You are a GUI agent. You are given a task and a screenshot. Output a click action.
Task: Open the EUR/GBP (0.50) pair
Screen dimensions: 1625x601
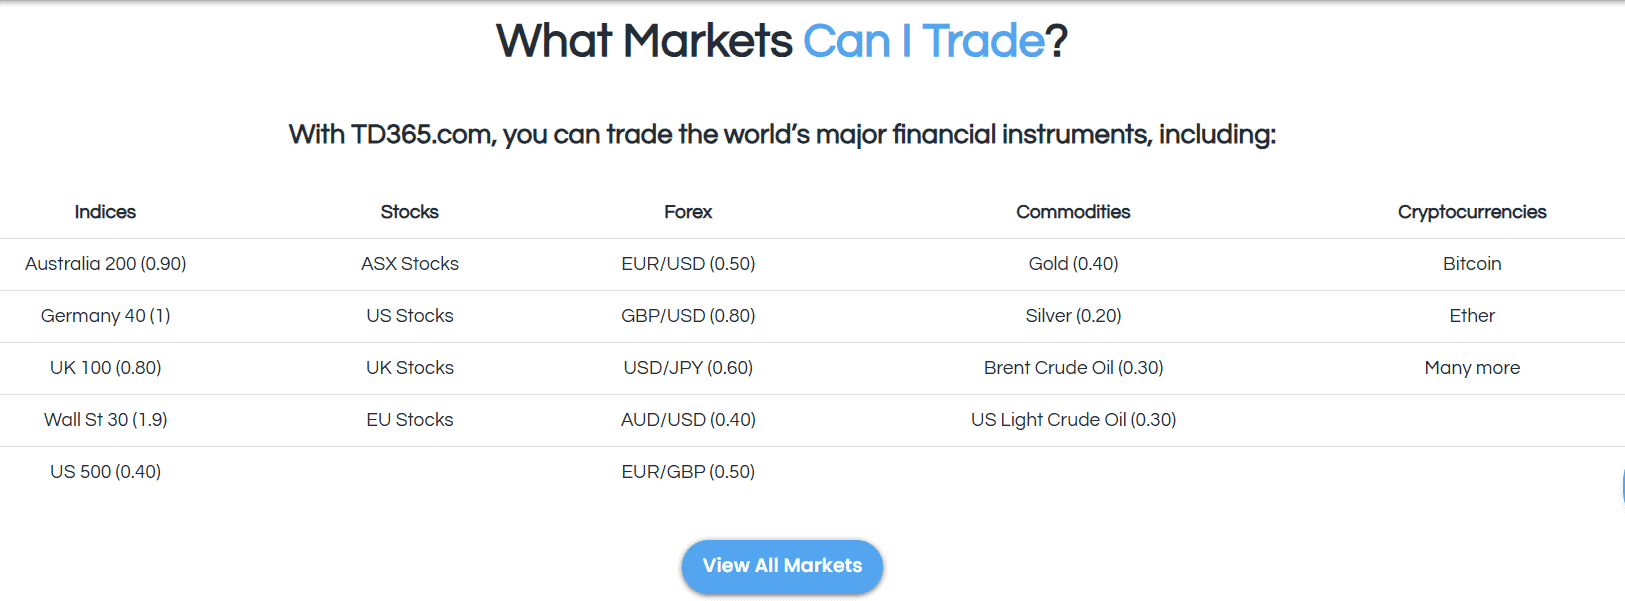click(688, 472)
